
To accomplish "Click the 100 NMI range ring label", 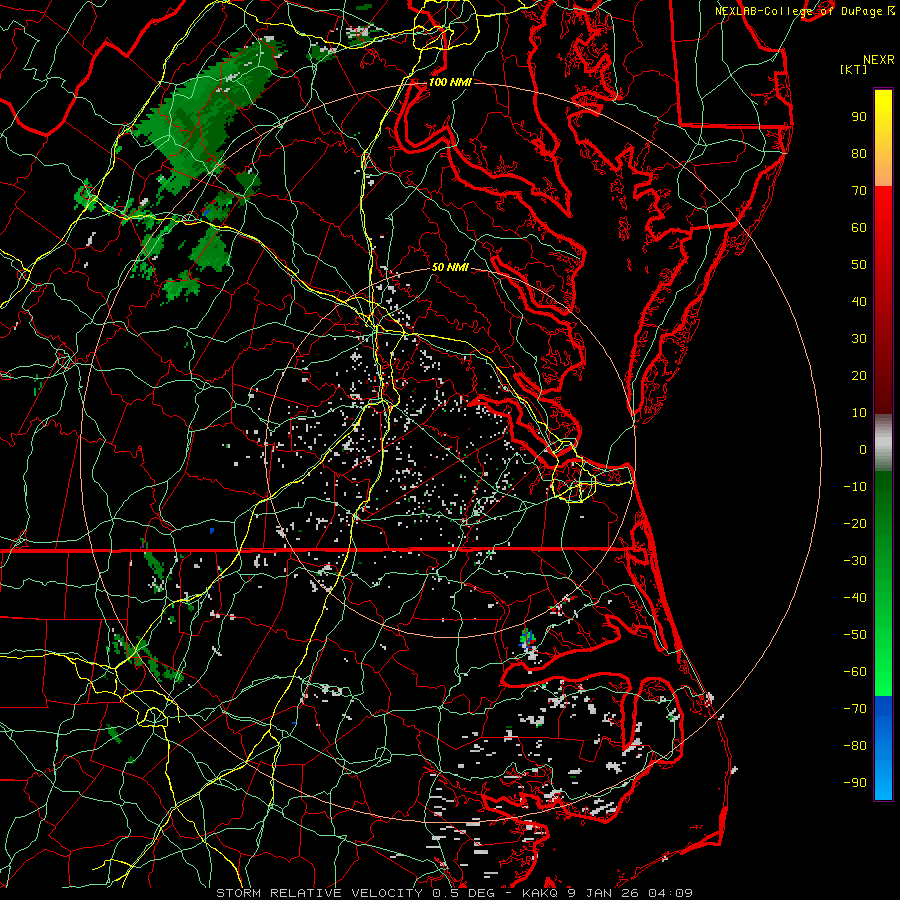I will [x=450, y=82].
